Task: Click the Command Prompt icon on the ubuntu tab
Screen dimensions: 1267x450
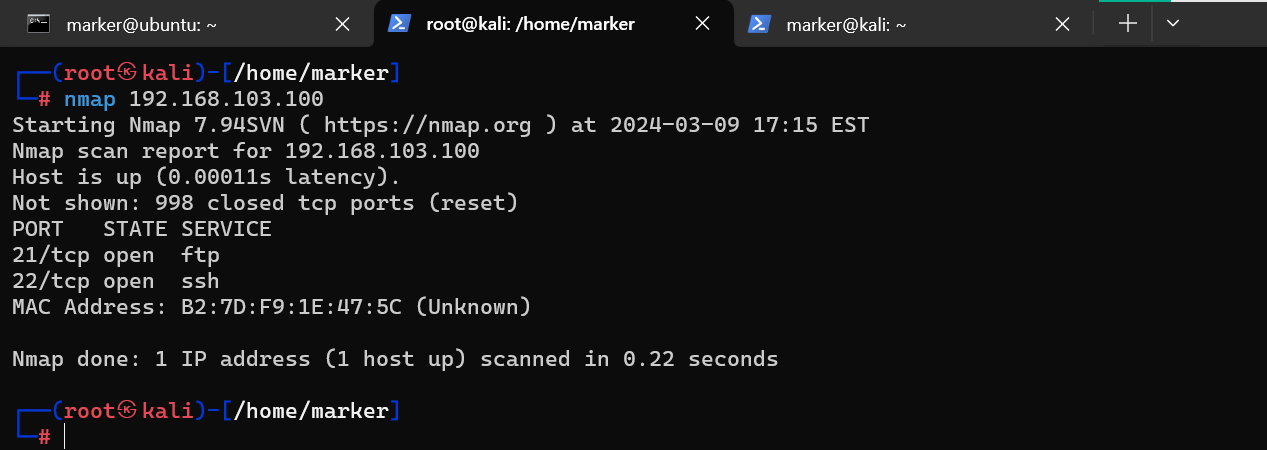Action: (39, 24)
